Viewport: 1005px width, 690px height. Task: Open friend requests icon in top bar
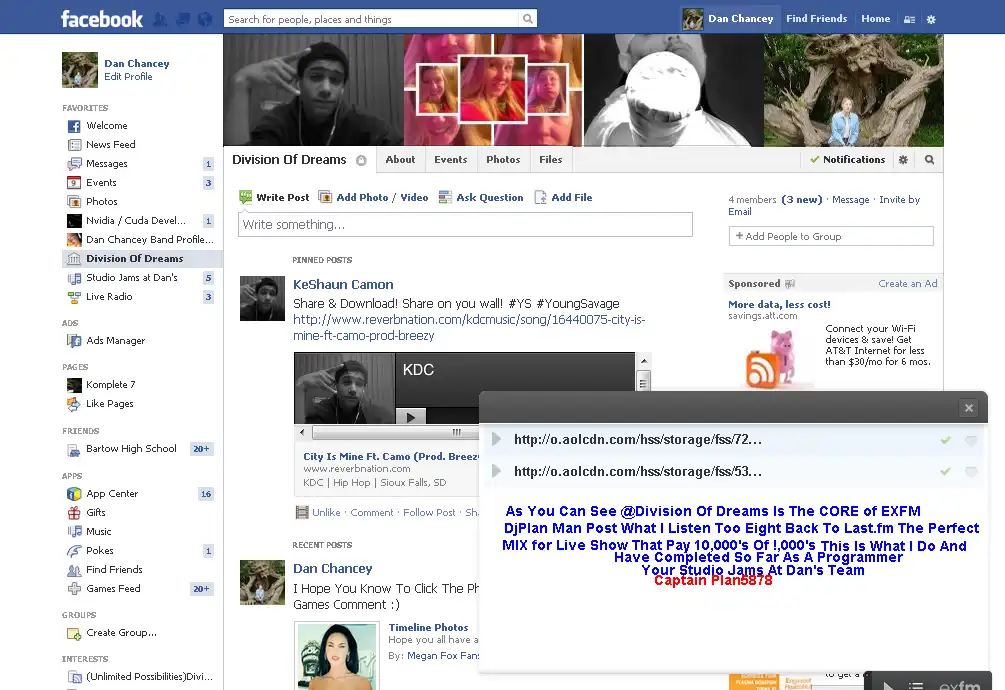tap(160, 19)
